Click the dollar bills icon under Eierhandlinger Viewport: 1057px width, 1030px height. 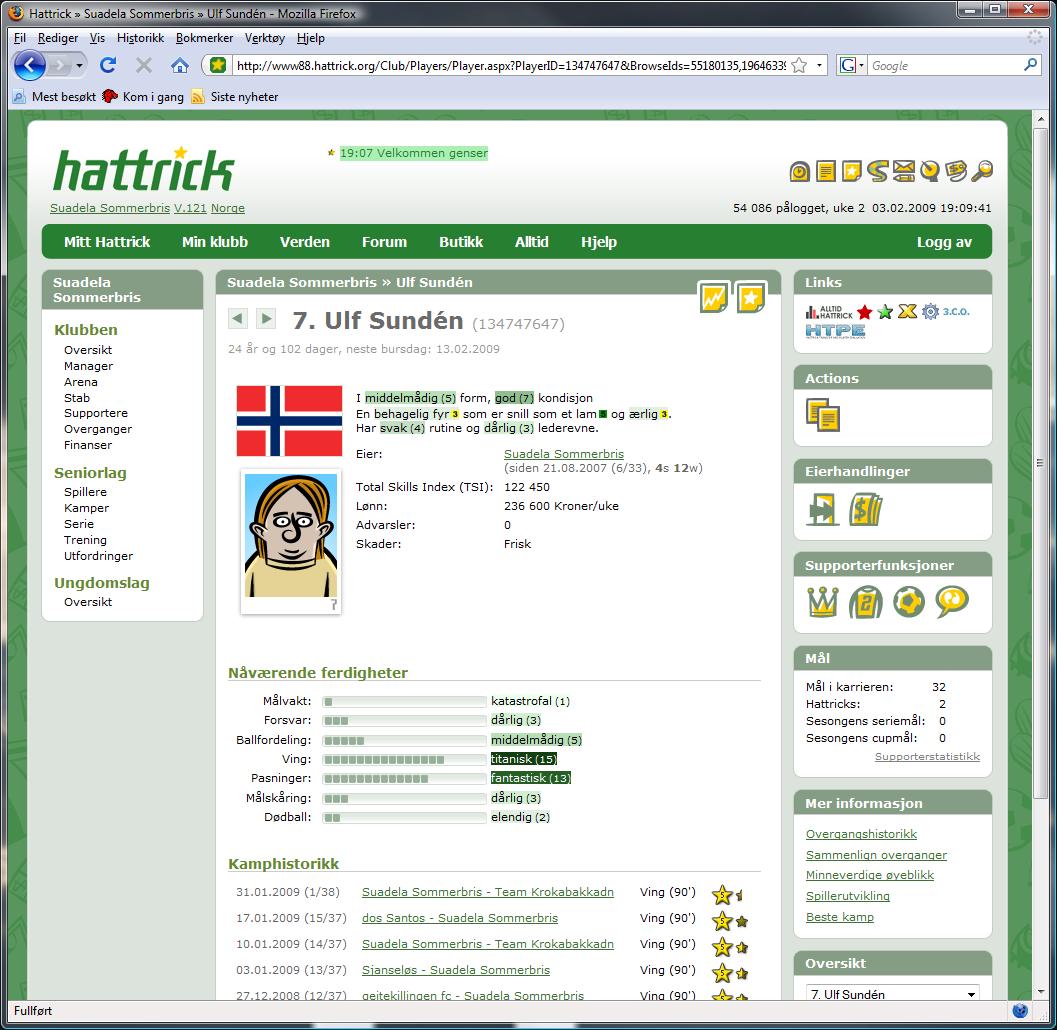coord(866,510)
